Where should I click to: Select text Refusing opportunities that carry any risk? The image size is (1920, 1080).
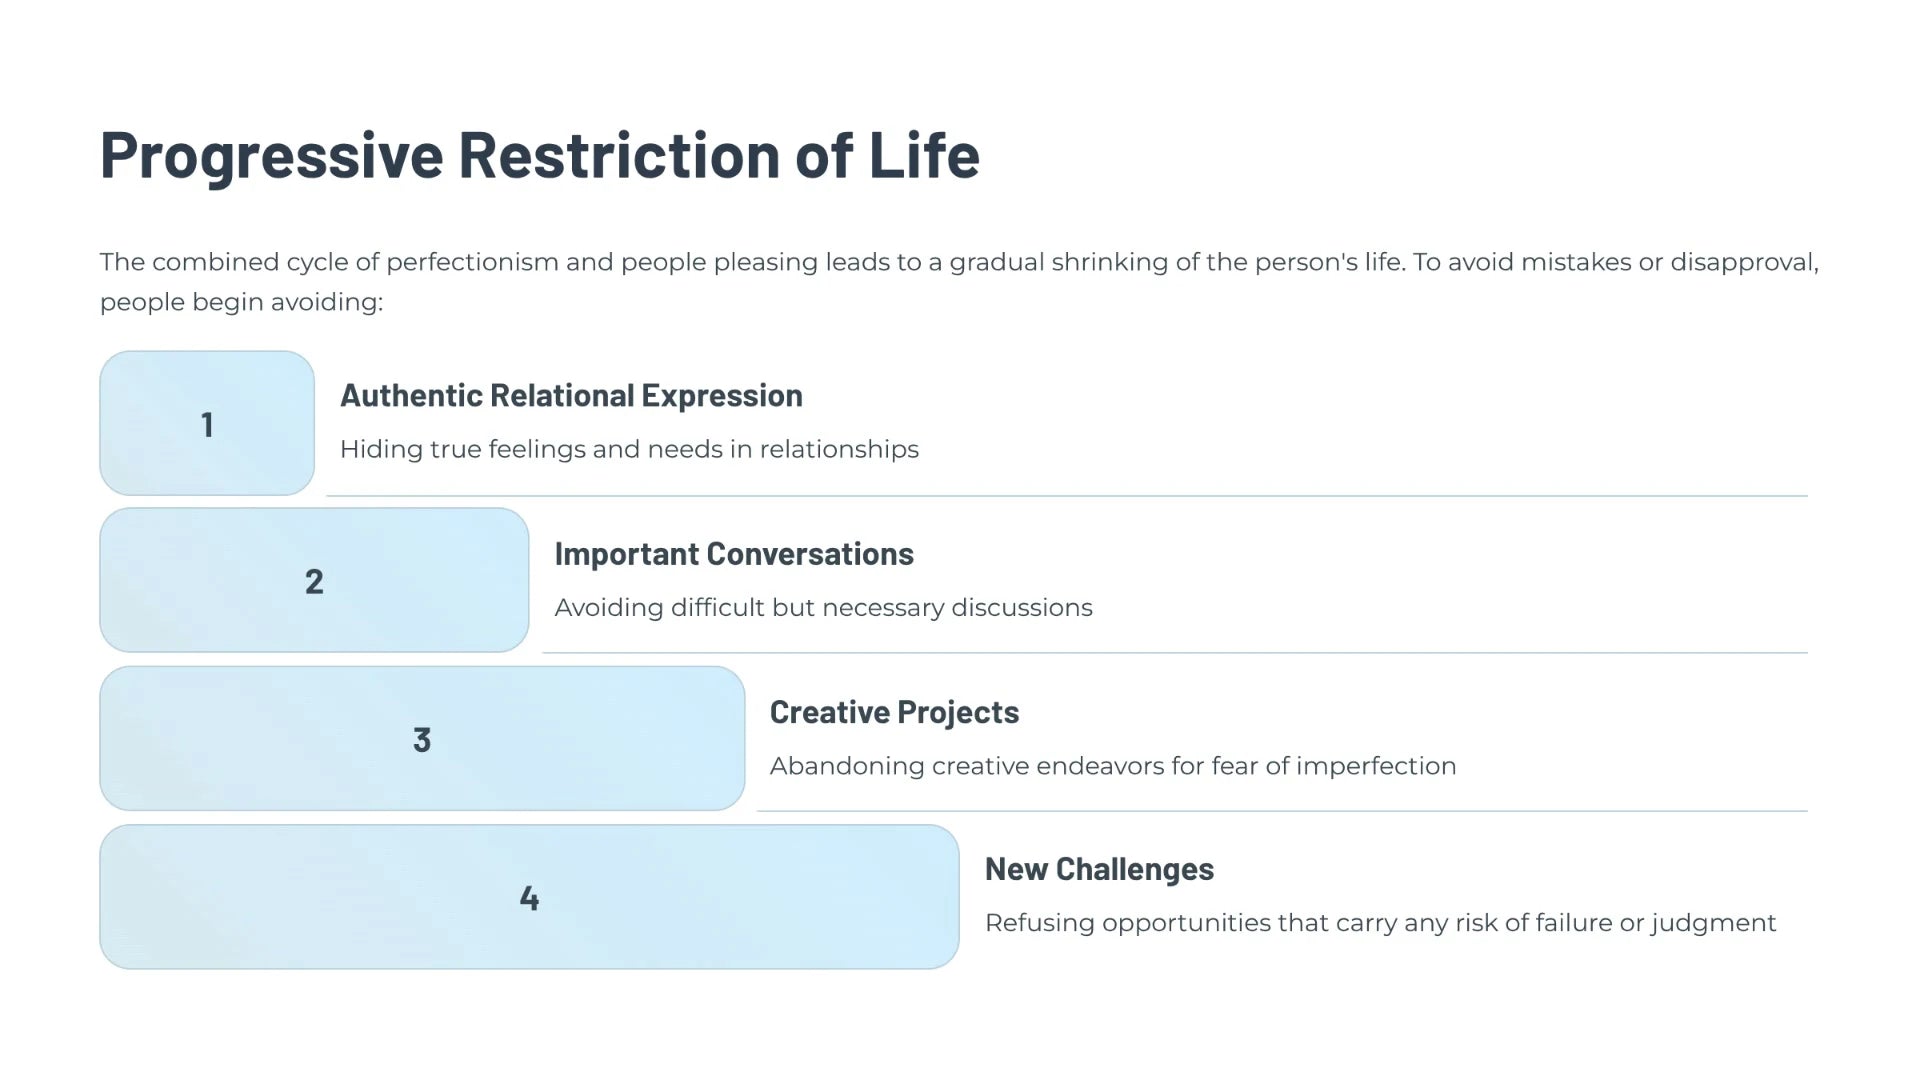pyautogui.click(x=1241, y=922)
